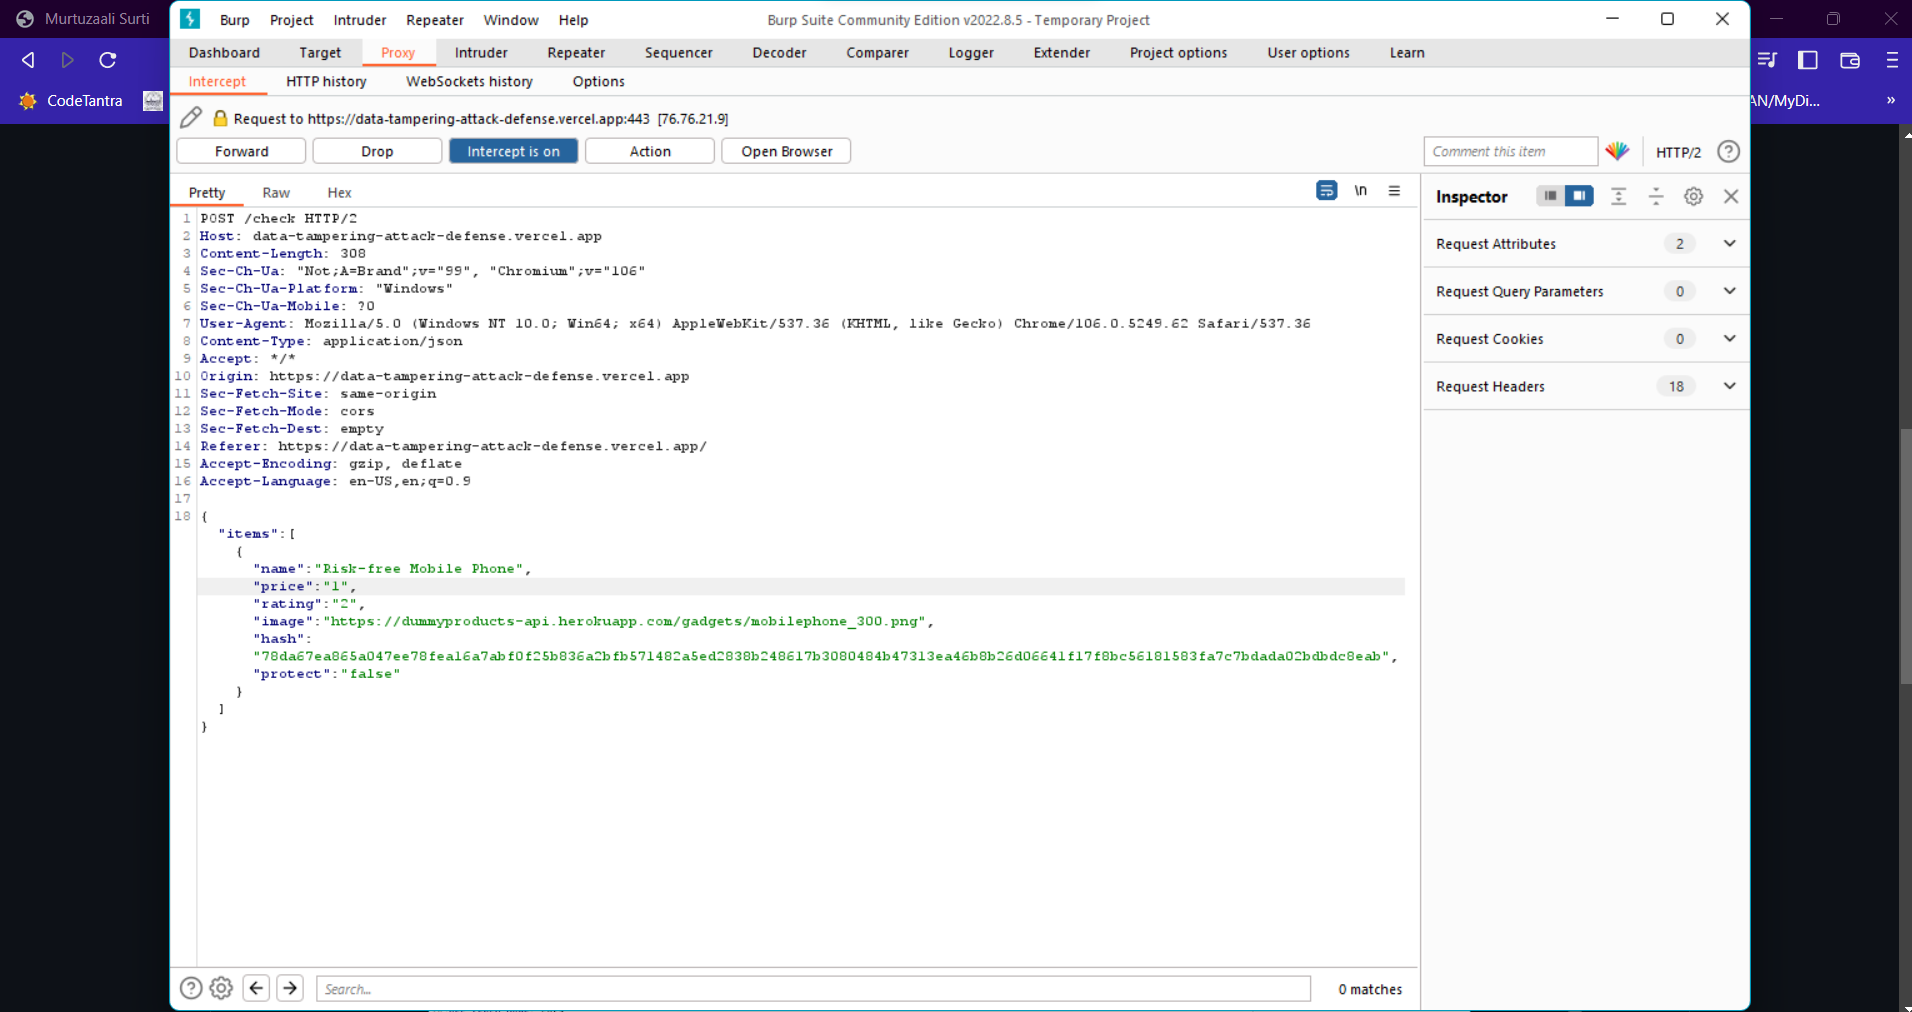Open the editor options hamburger menu

pos(1394,190)
